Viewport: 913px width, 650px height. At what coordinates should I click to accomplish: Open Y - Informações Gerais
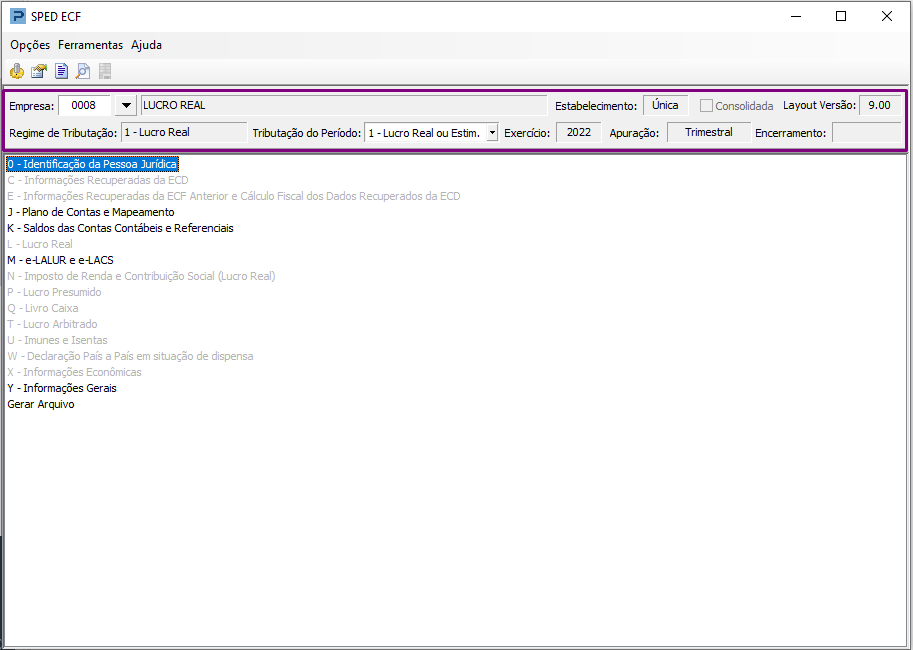click(x=62, y=388)
